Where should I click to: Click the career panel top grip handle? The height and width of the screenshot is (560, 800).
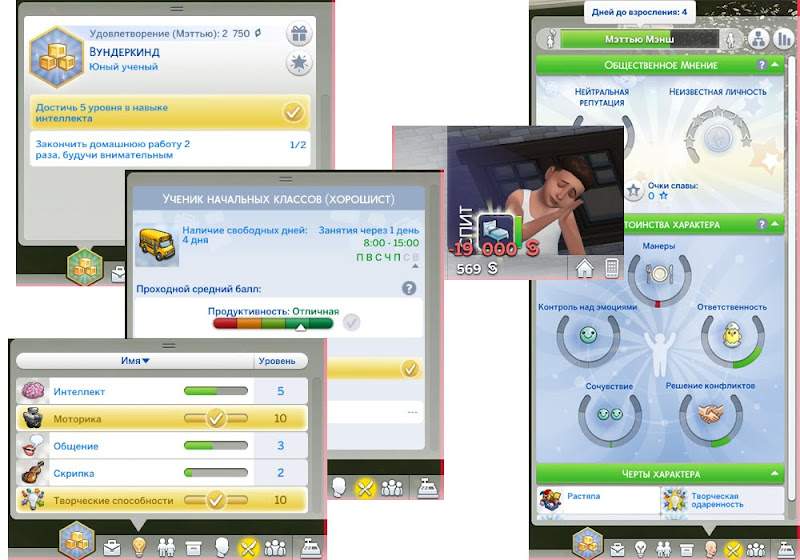tap(286, 179)
